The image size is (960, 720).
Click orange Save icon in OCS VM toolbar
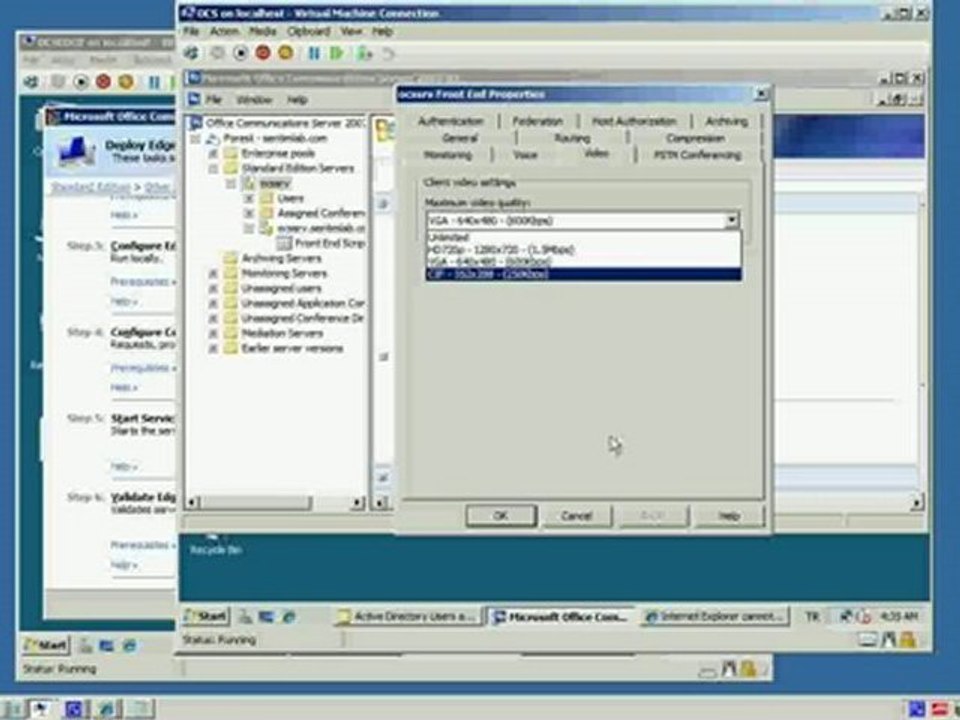click(x=285, y=53)
